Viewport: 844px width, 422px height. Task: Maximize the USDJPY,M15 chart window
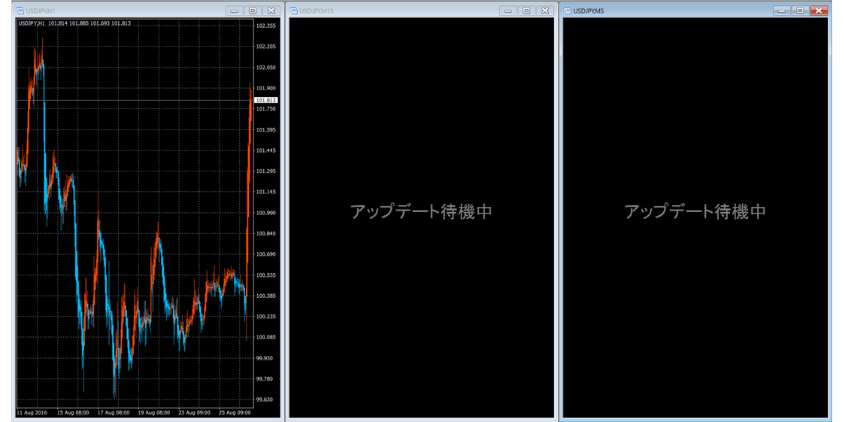coord(526,10)
